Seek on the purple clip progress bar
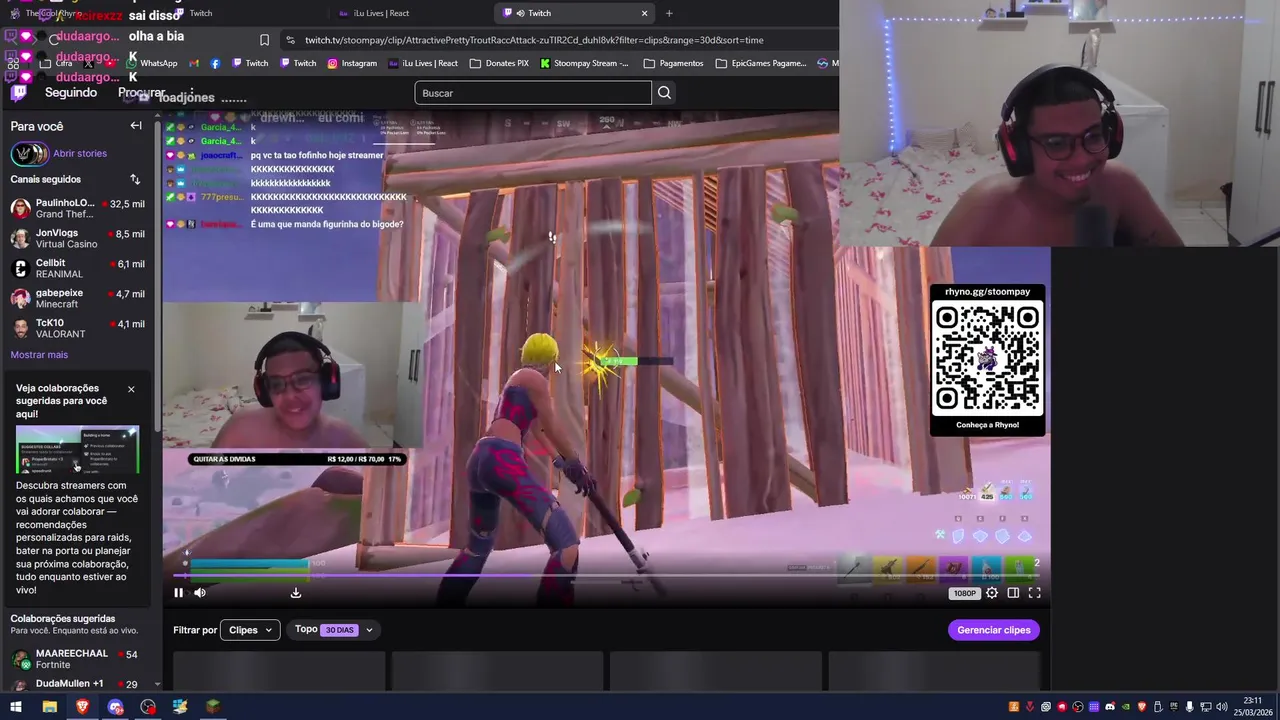This screenshot has height=720, width=1280. coord(606,575)
